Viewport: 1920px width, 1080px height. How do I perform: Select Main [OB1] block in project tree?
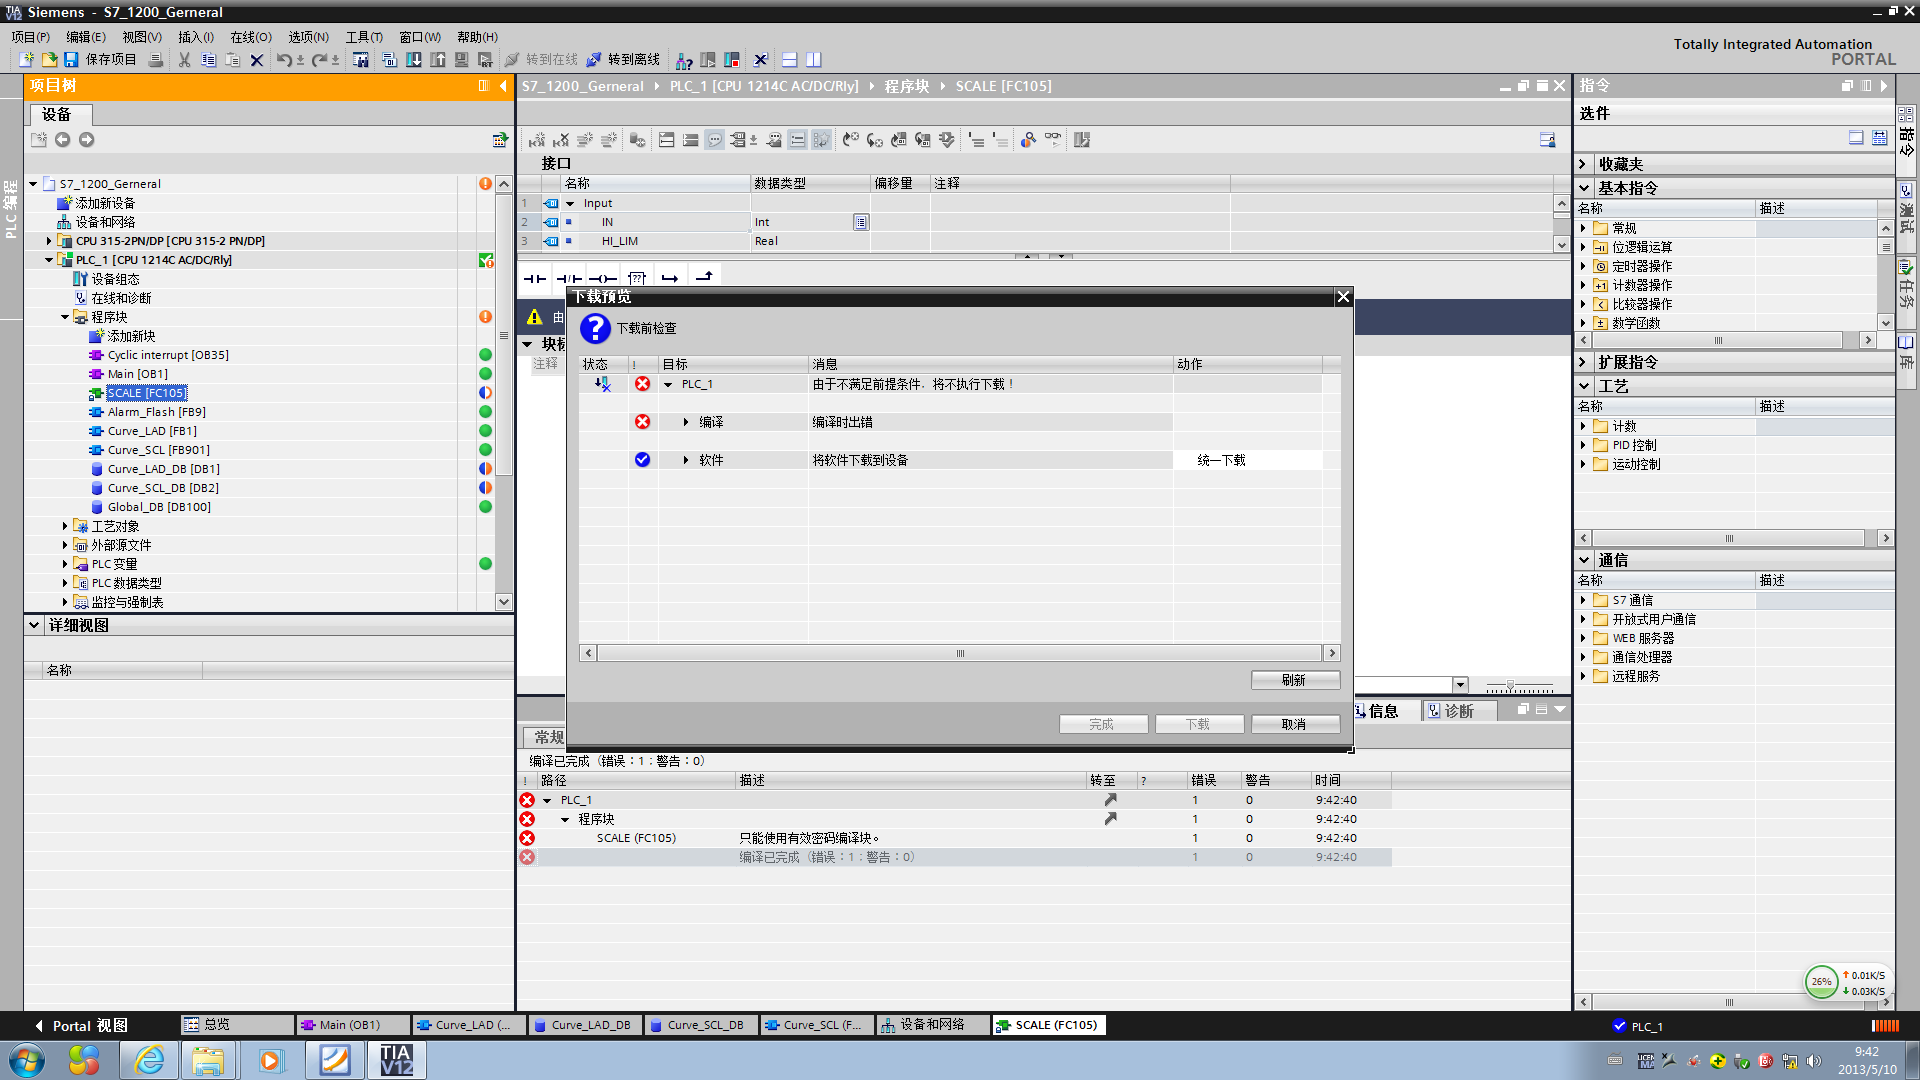click(x=138, y=374)
